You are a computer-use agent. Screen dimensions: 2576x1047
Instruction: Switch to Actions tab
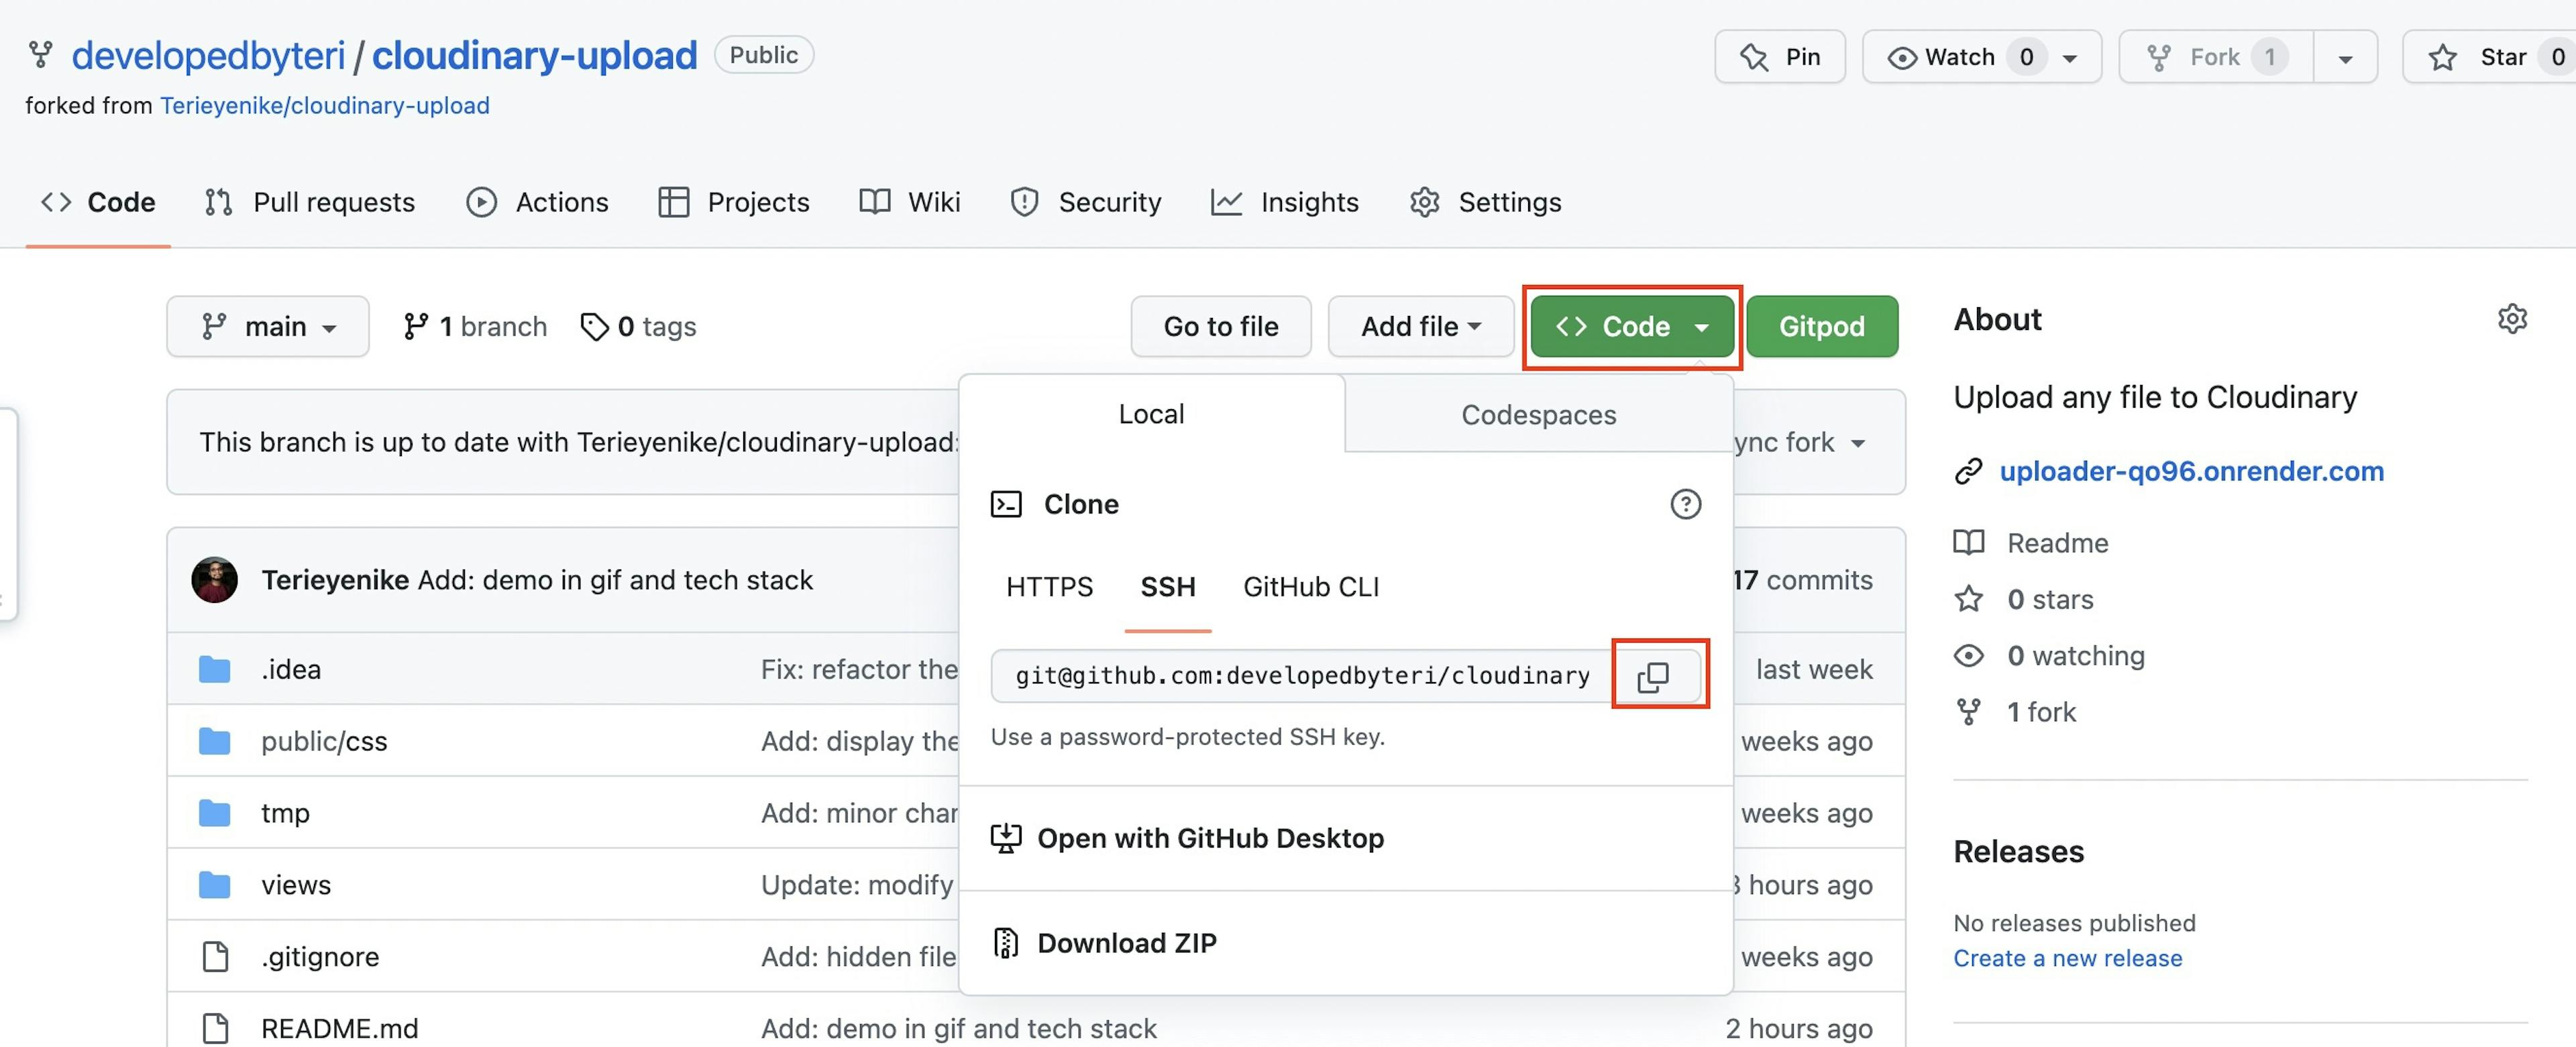tap(537, 202)
